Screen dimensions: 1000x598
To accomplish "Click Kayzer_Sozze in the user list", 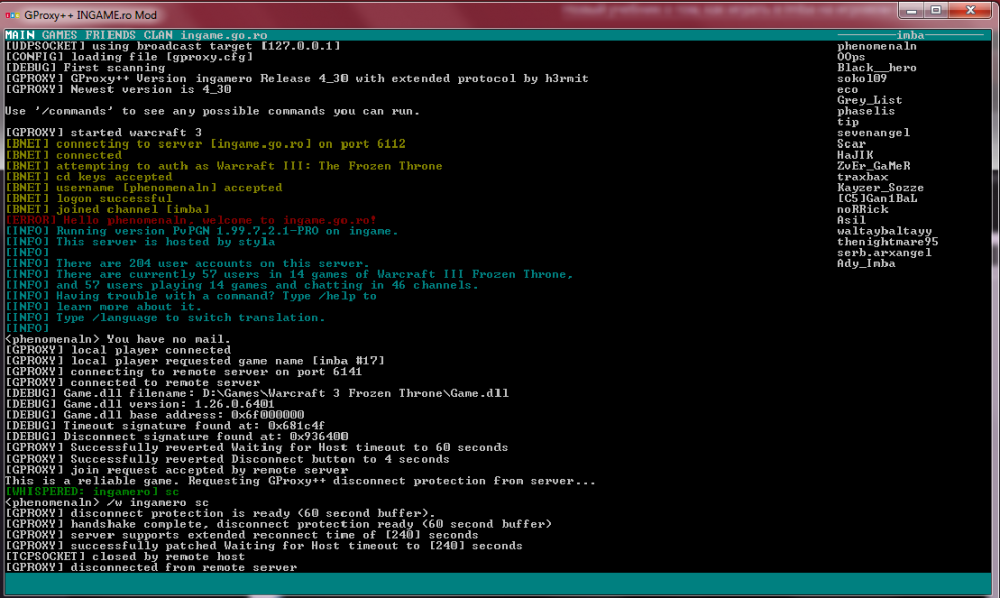I will coord(880,188).
